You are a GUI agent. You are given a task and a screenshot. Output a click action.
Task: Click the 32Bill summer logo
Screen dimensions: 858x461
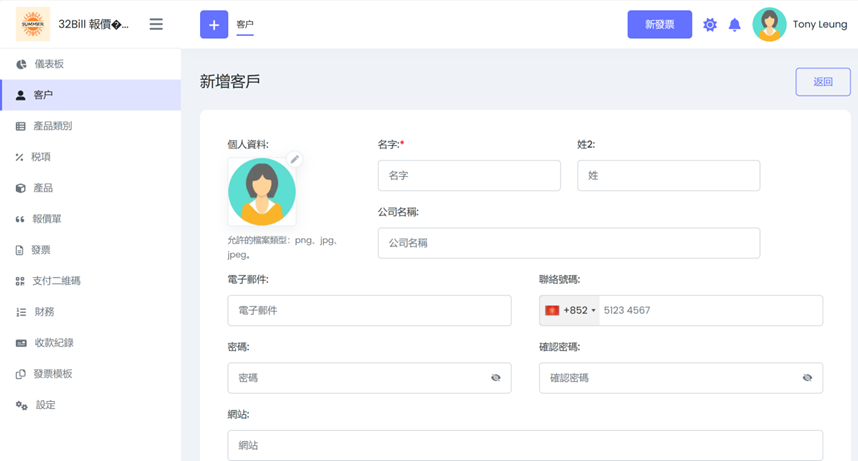33,24
